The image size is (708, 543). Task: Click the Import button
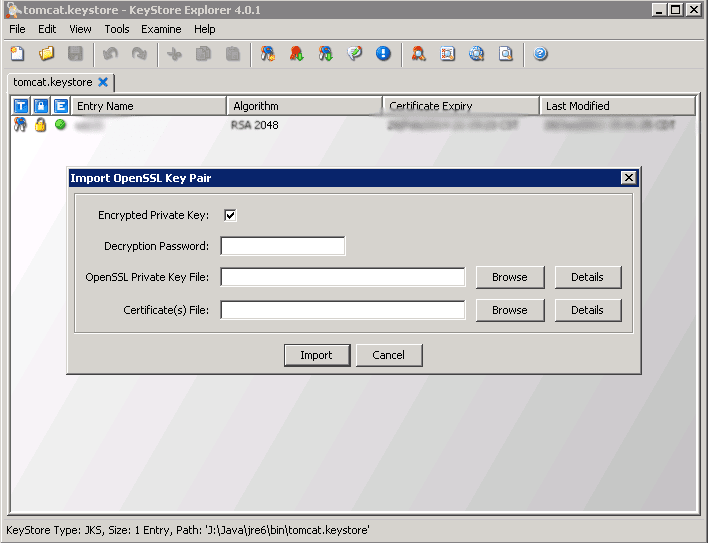coord(317,355)
